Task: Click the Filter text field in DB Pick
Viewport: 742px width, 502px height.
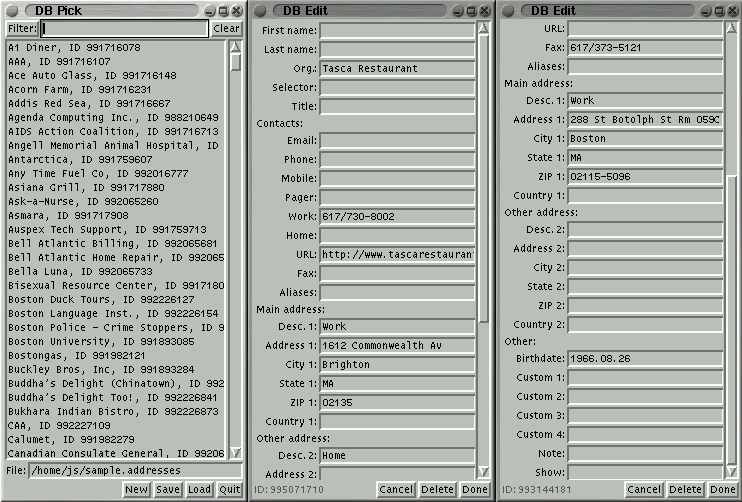Action: [x=124, y=28]
